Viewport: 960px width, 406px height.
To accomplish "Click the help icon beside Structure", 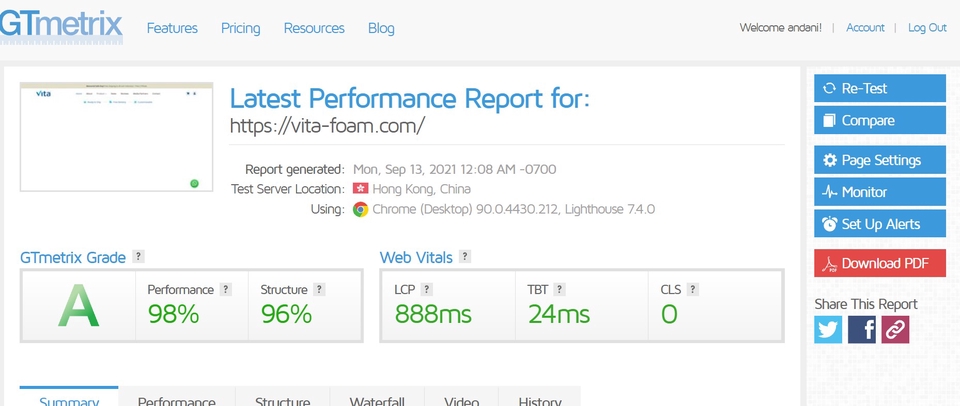I will (x=319, y=290).
